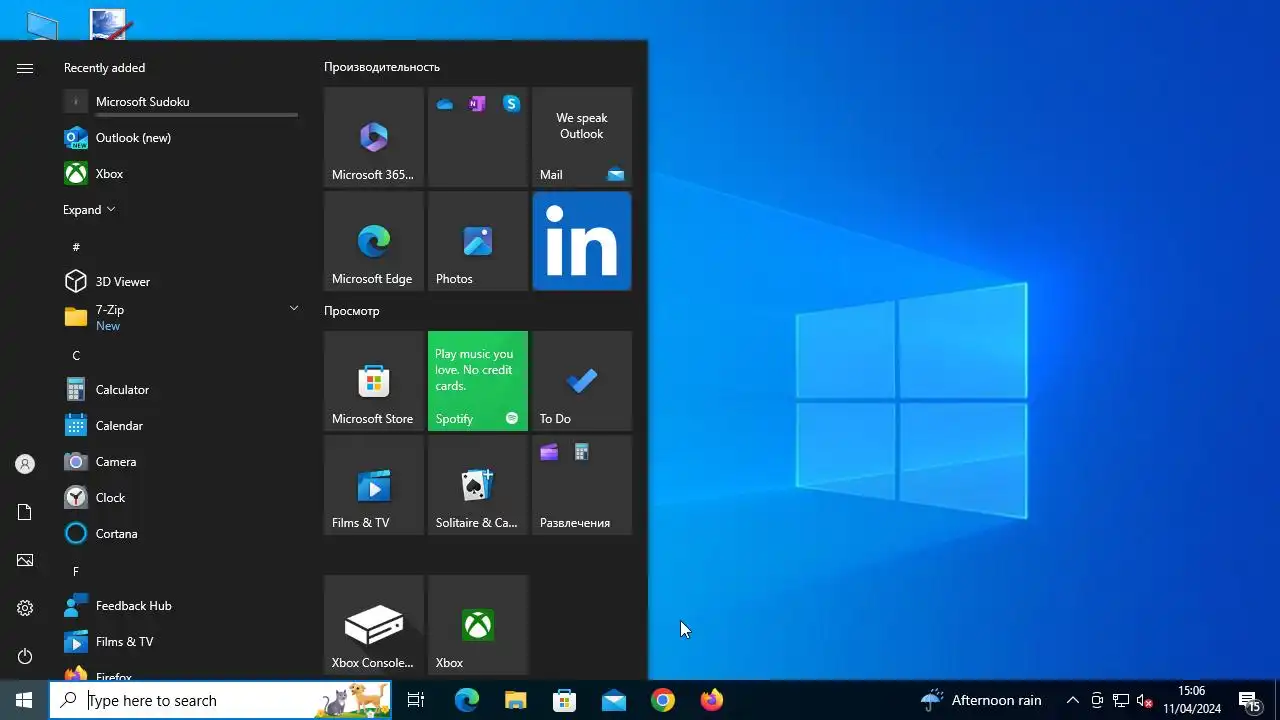Viewport: 1280px width, 720px height.
Task: Click the F letter index header
Action: [x=76, y=571]
